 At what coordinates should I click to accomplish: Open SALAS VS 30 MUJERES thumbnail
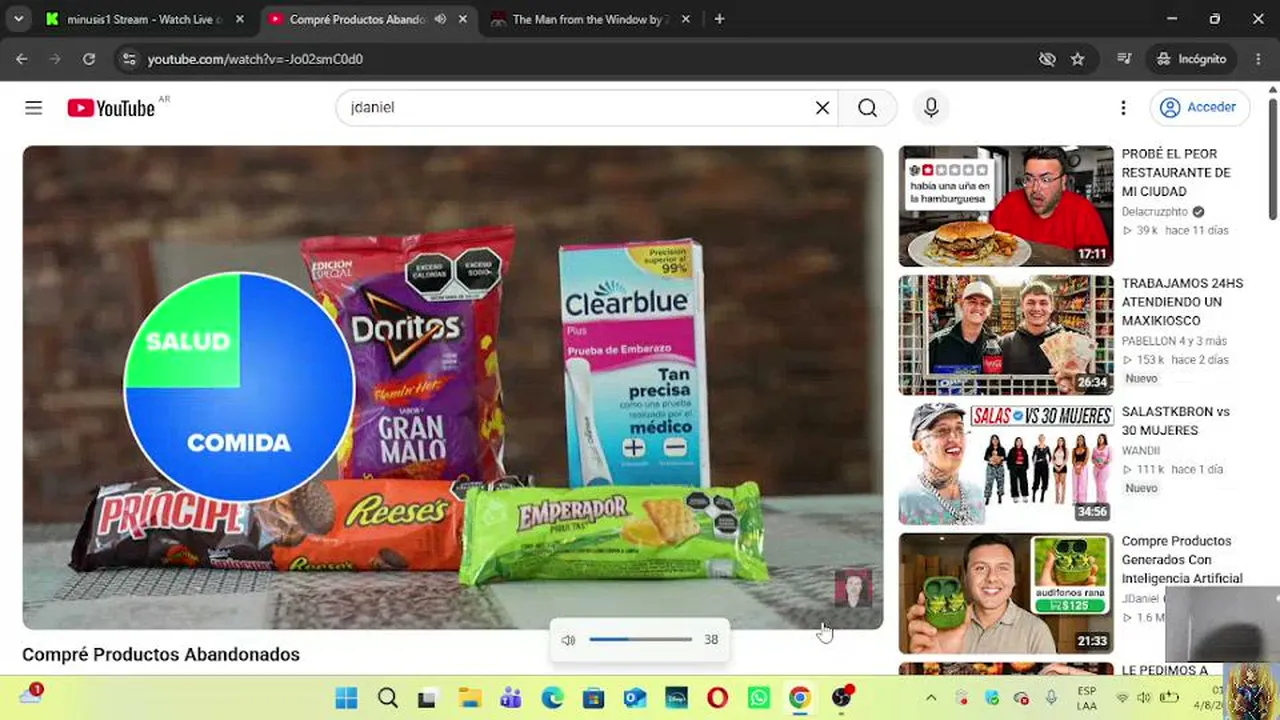[x=1005, y=464]
